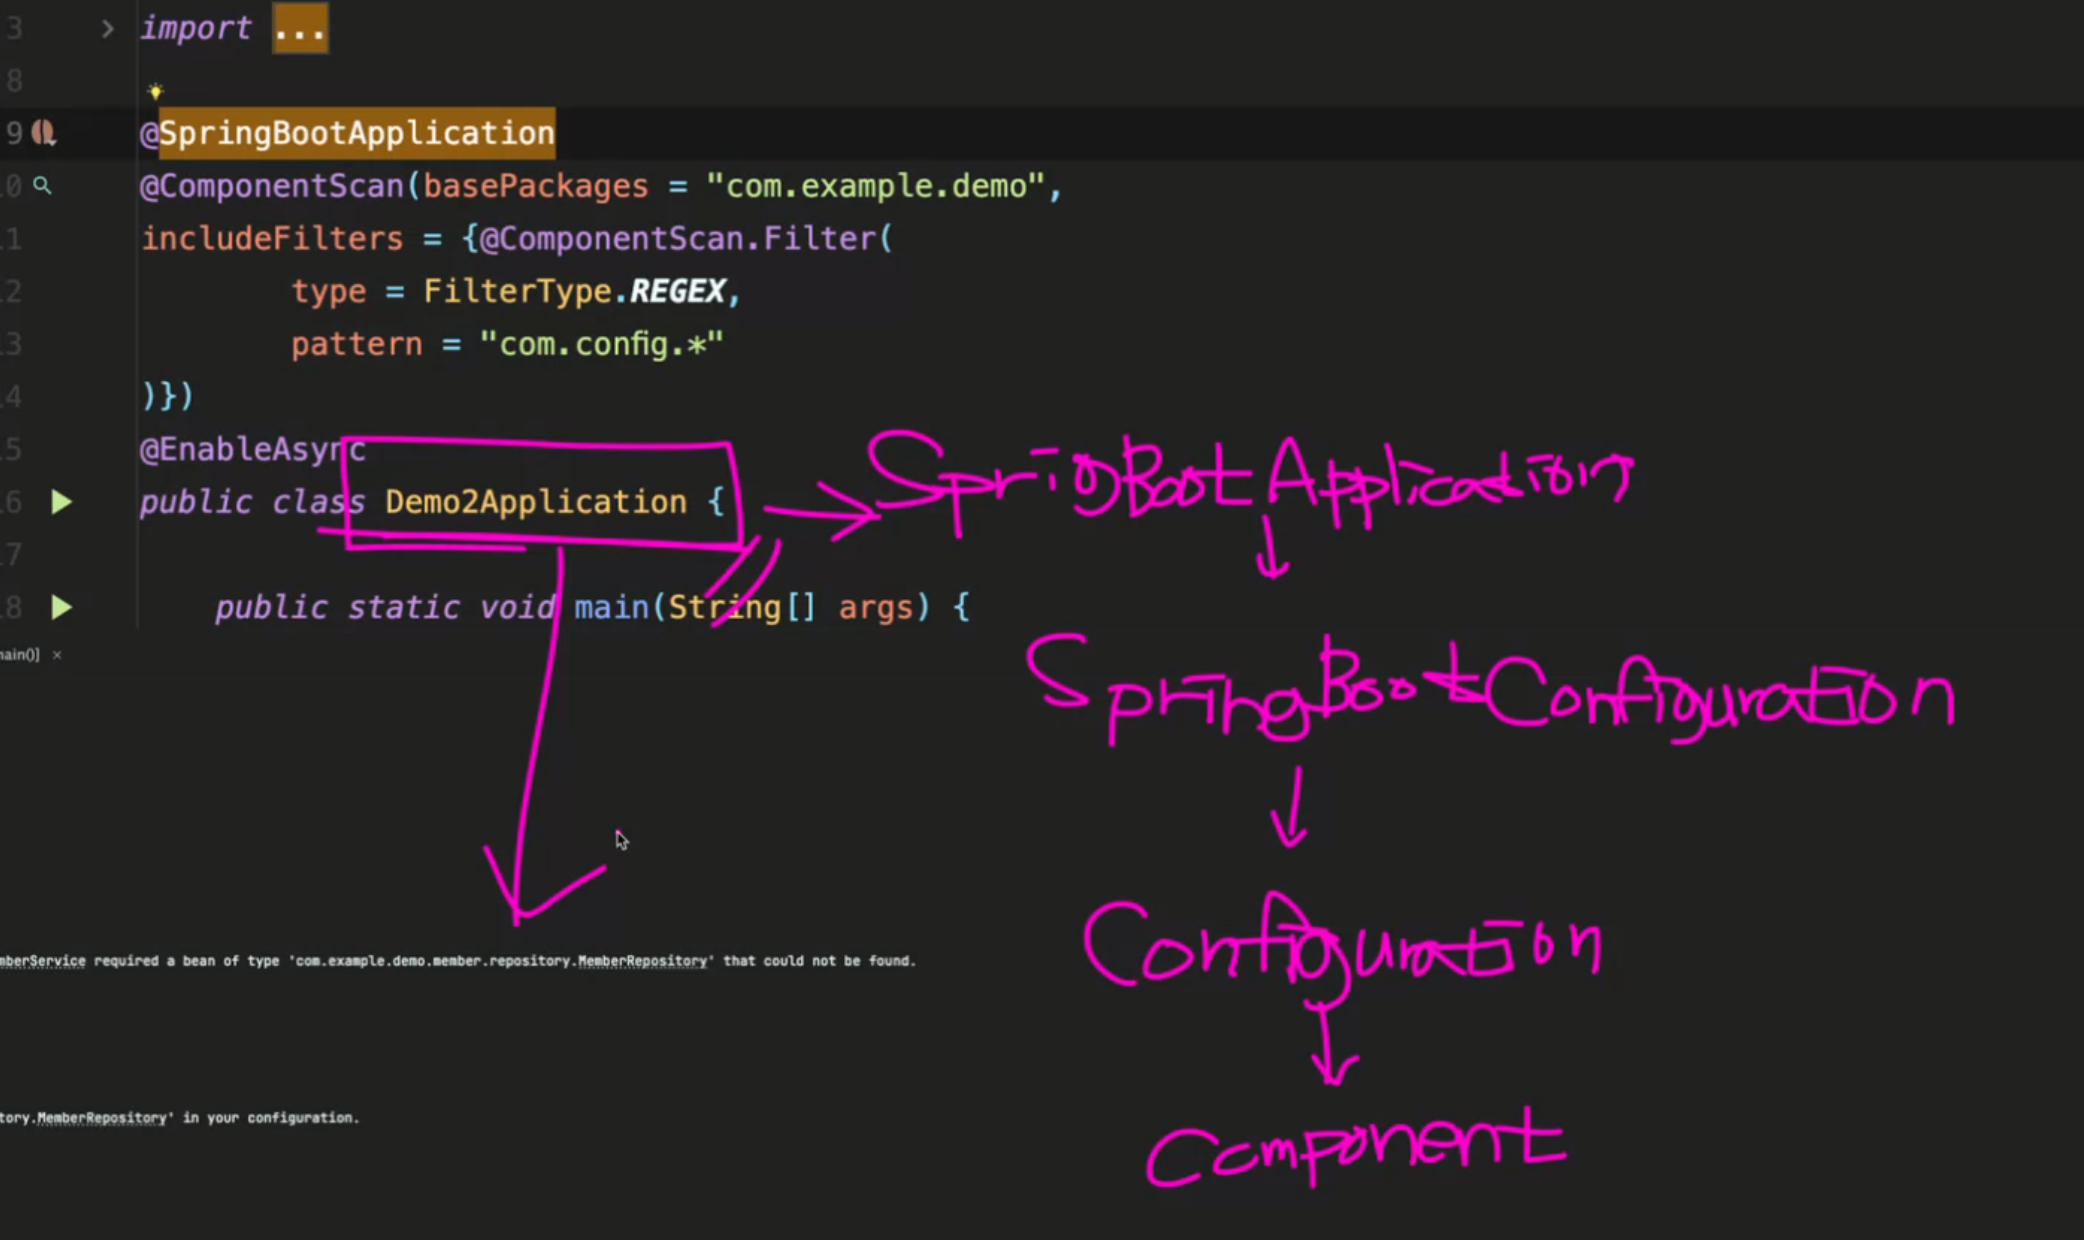Click the basePackages attribute
Image resolution: width=2084 pixels, height=1240 pixels.
pyautogui.click(x=535, y=186)
